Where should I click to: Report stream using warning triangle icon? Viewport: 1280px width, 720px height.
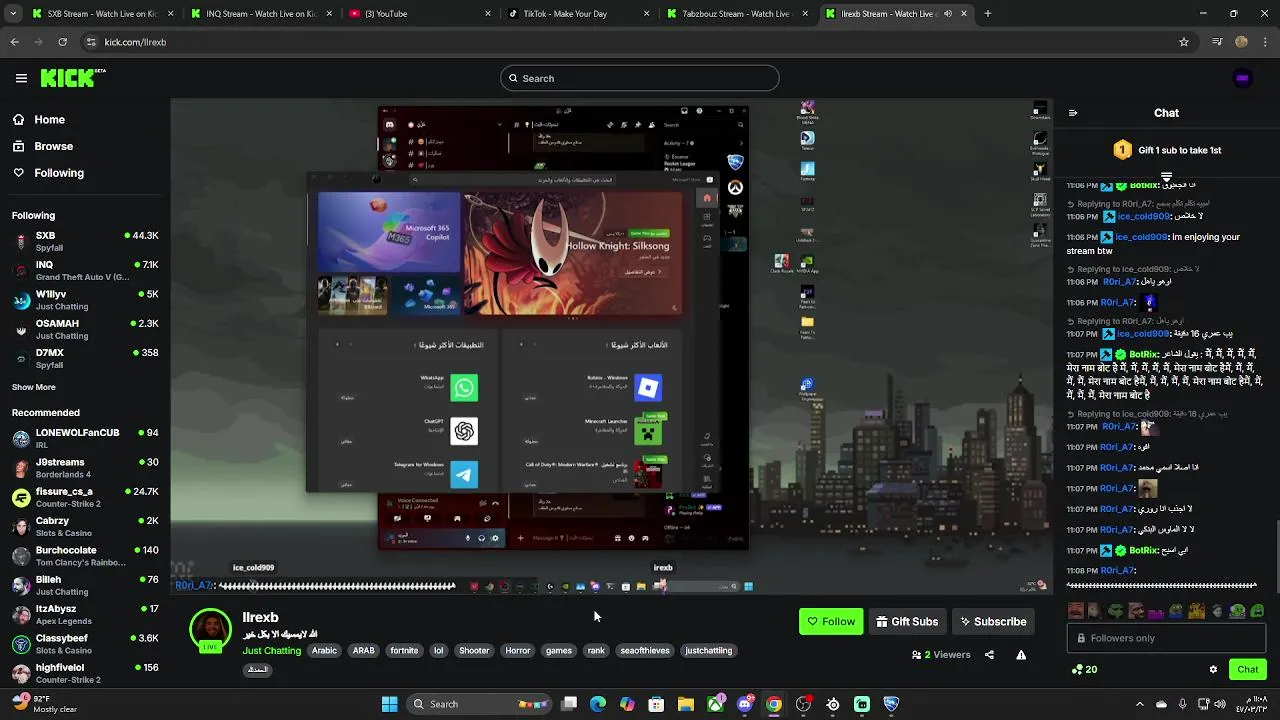(x=1021, y=655)
